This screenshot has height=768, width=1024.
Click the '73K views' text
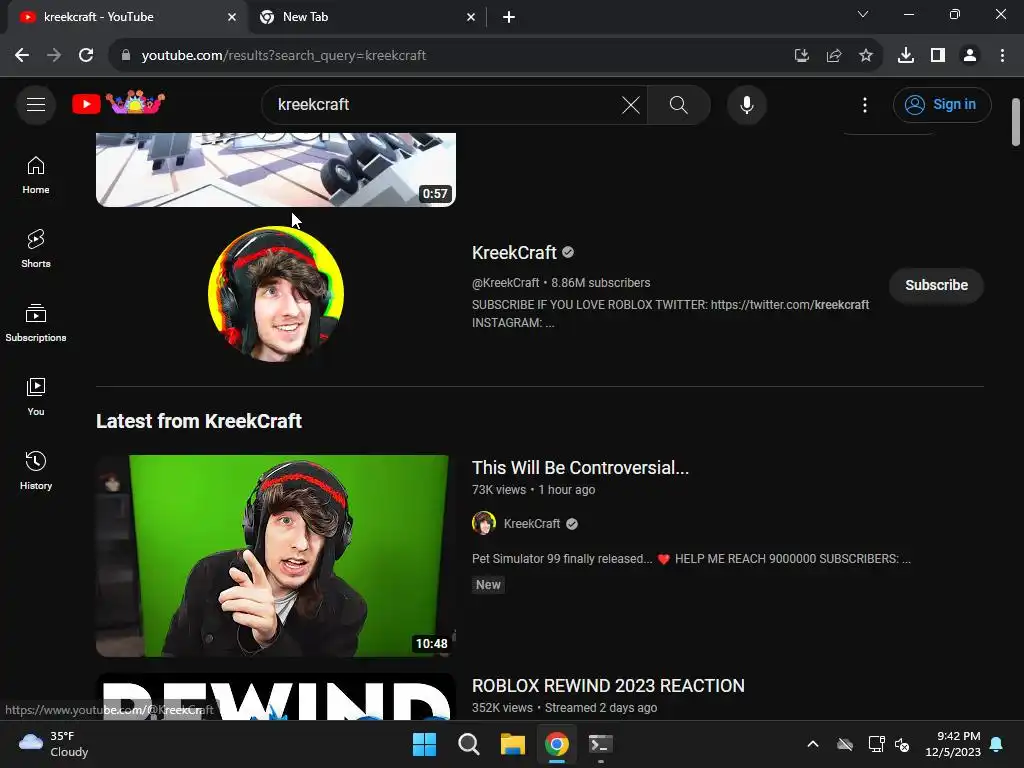pyautogui.click(x=499, y=490)
